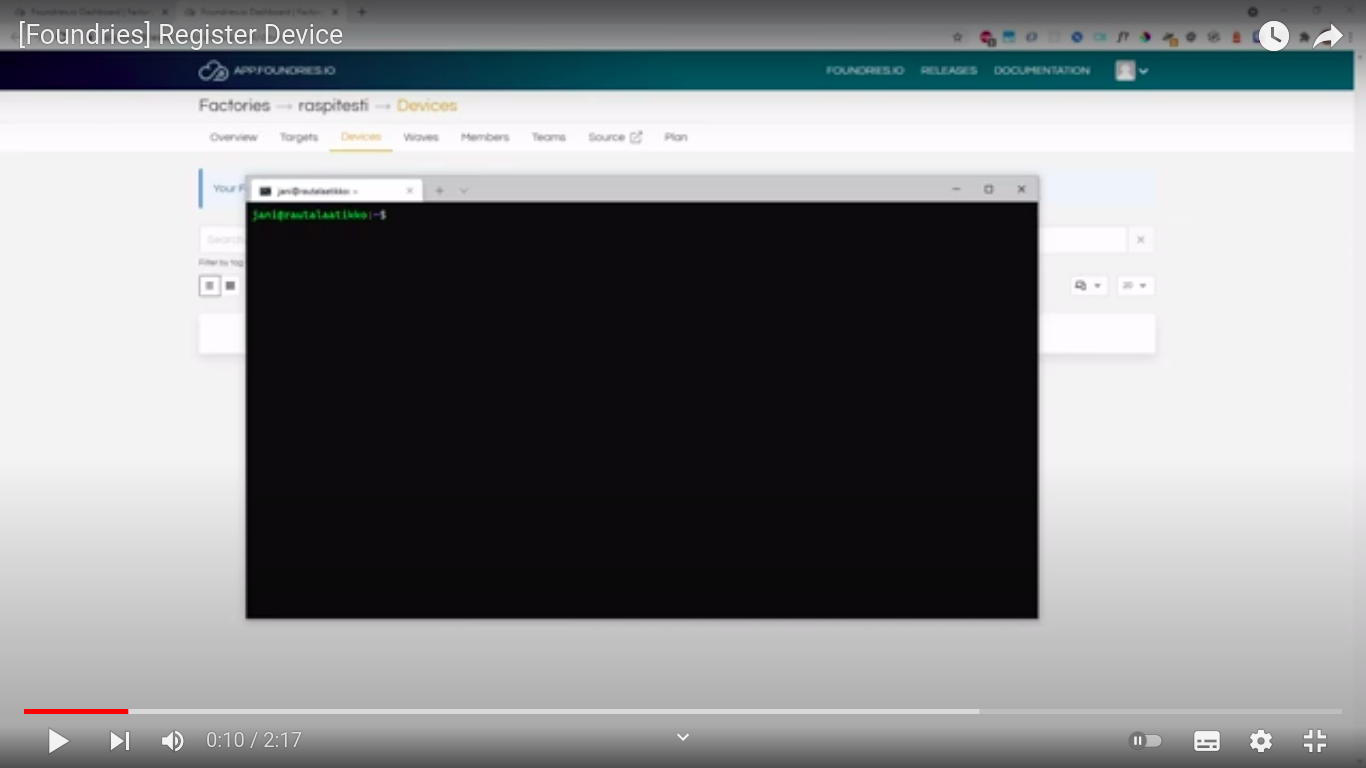Minimize the terminal window

pos(956,189)
